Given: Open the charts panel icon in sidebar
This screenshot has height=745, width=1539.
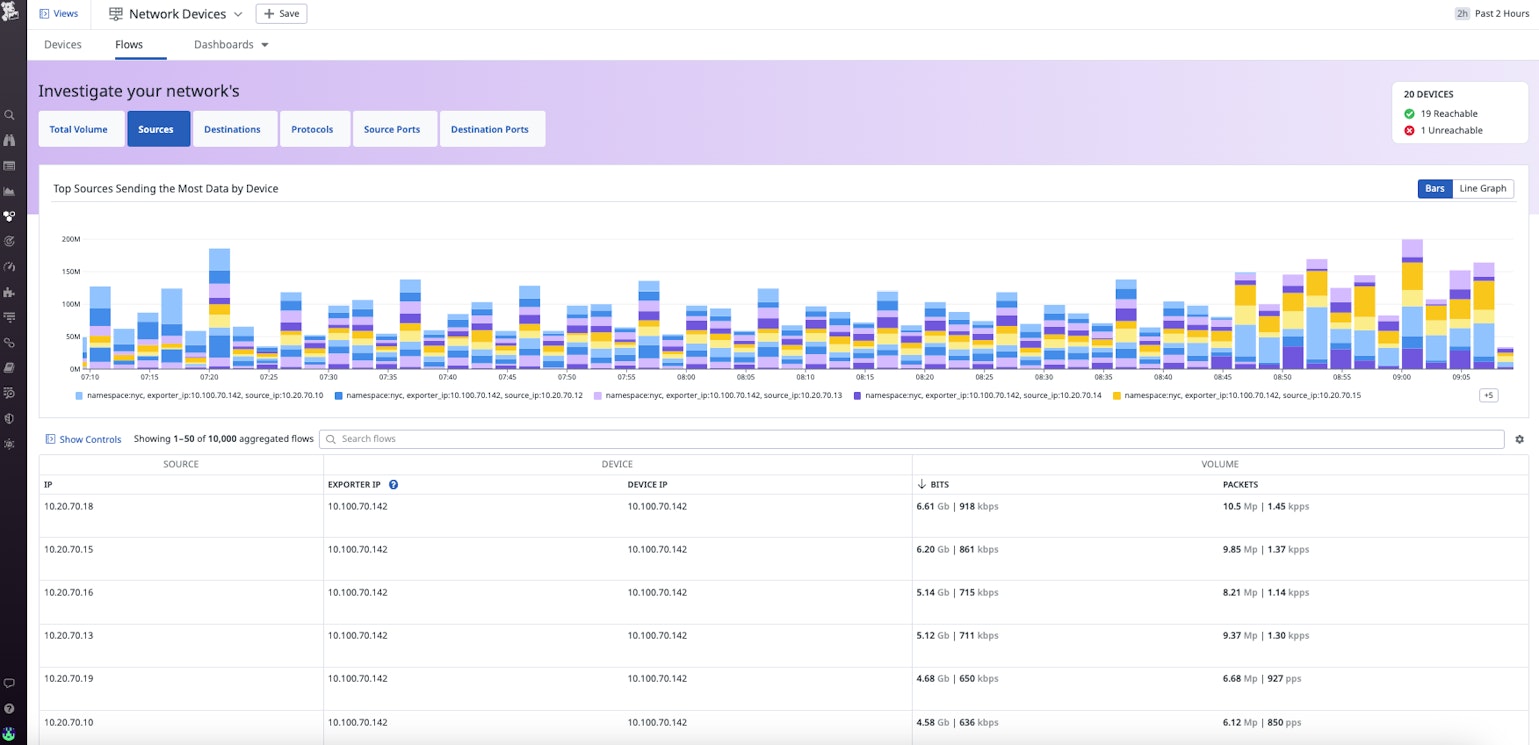Looking at the screenshot, I should click(9, 190).
